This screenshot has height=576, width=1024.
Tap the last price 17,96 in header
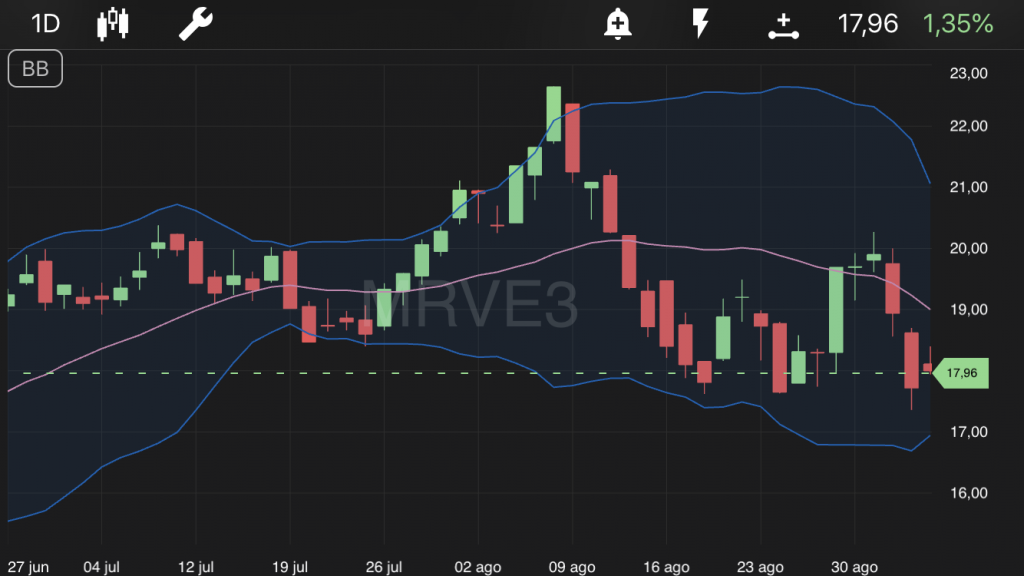tap(868, 24)
